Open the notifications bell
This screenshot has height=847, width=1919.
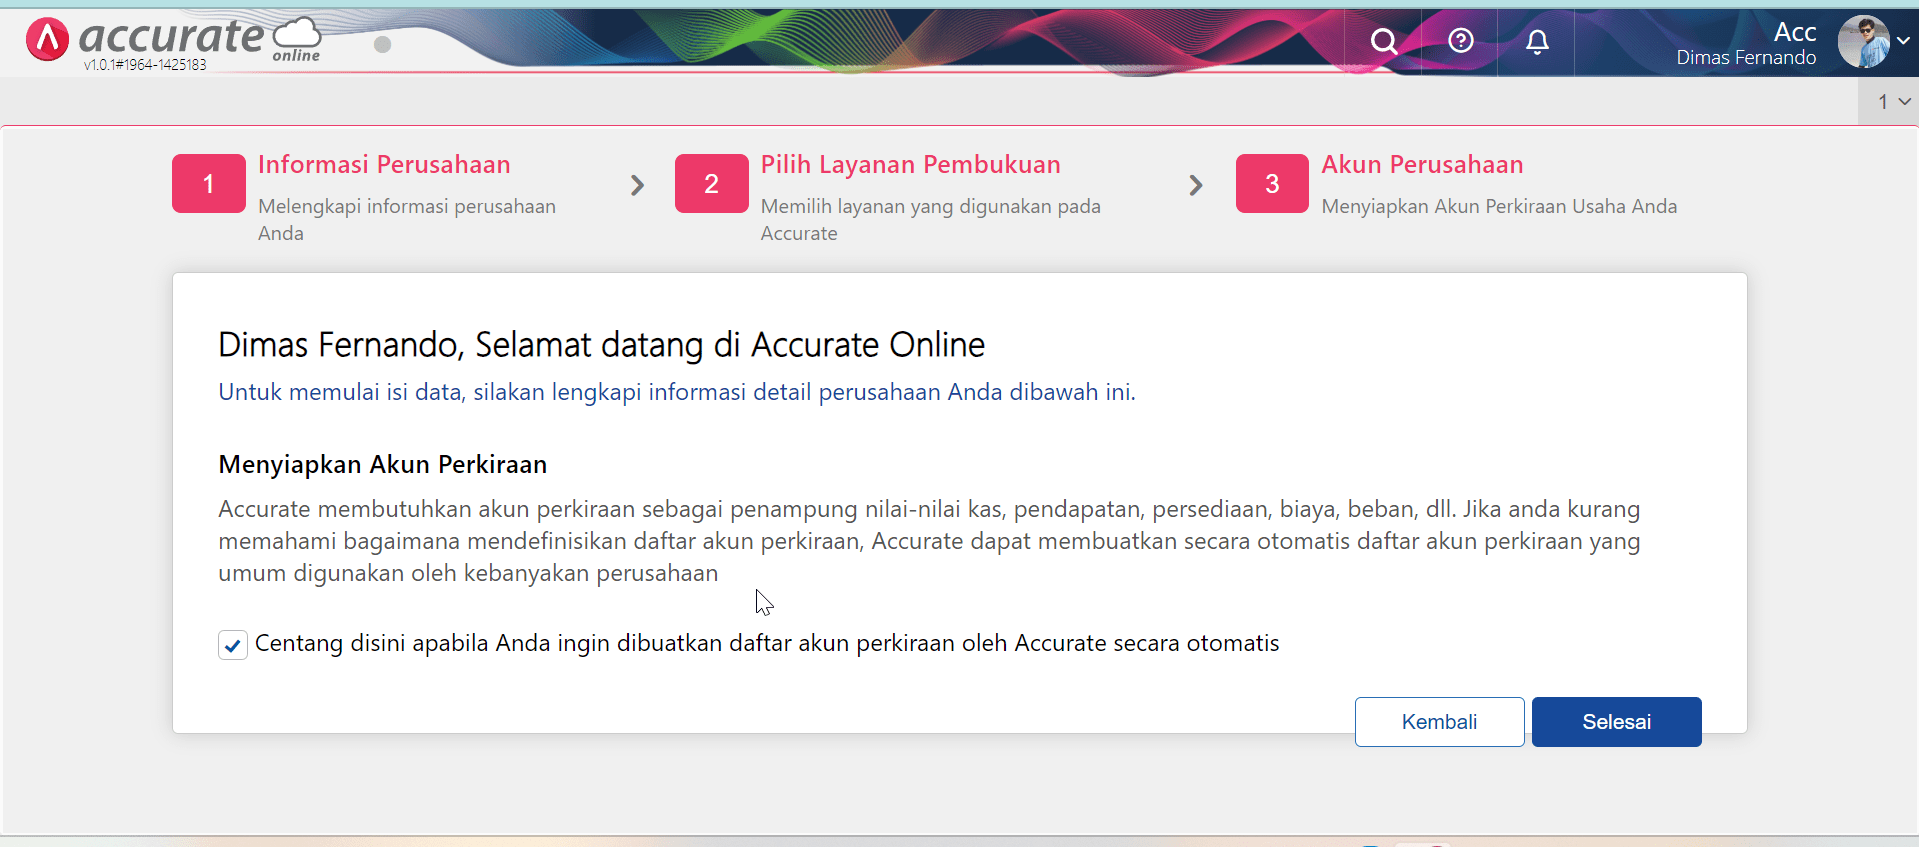tap(1537, 41)
